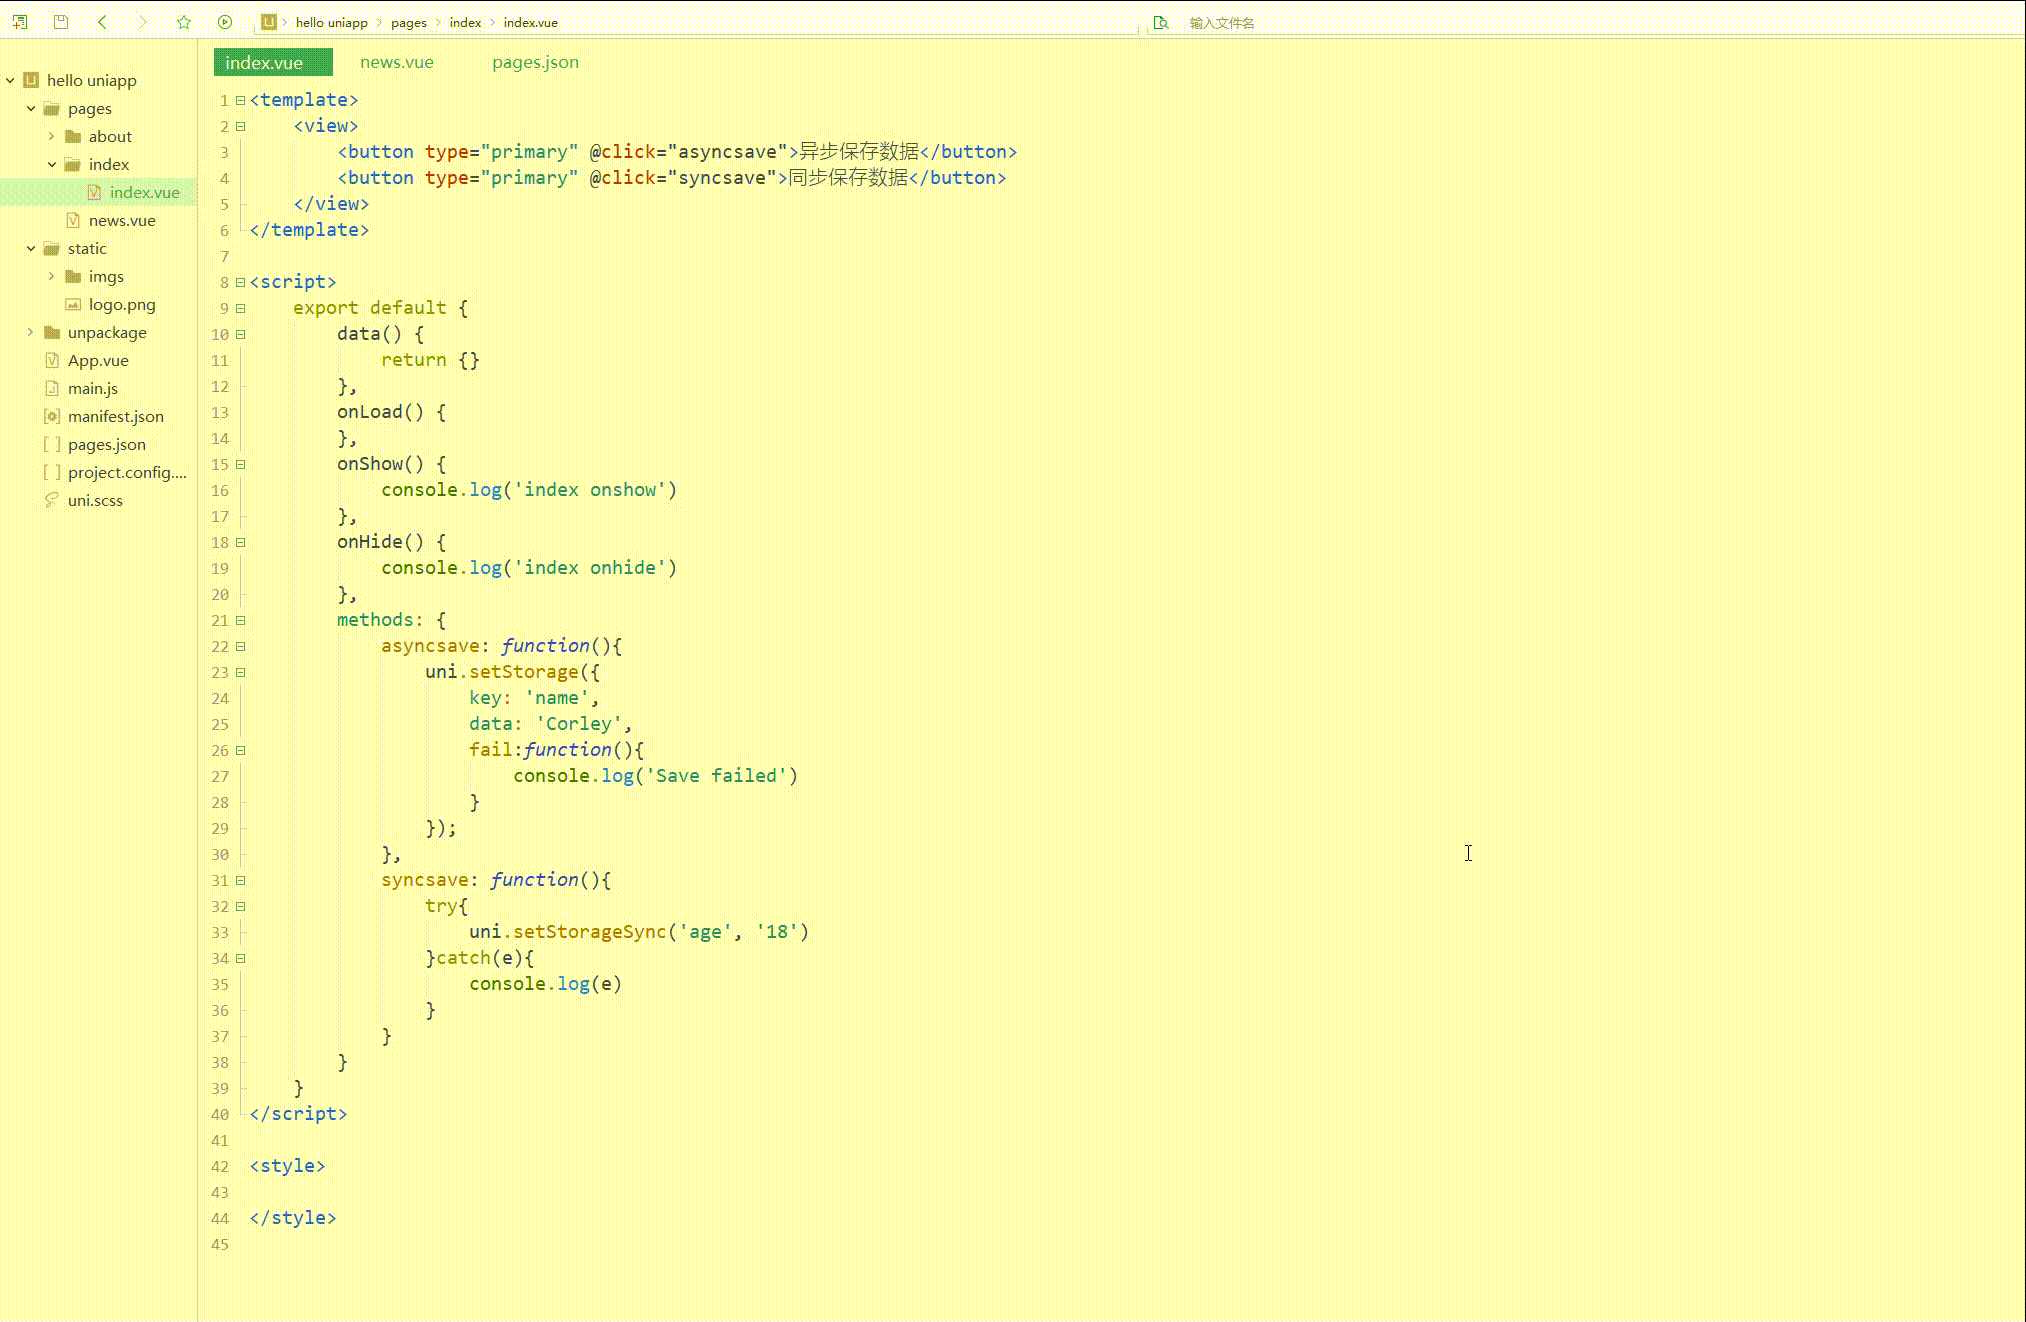Click the run play icon
The width and height of the screenshot is (2026, 1322).
tap(225, 22)
